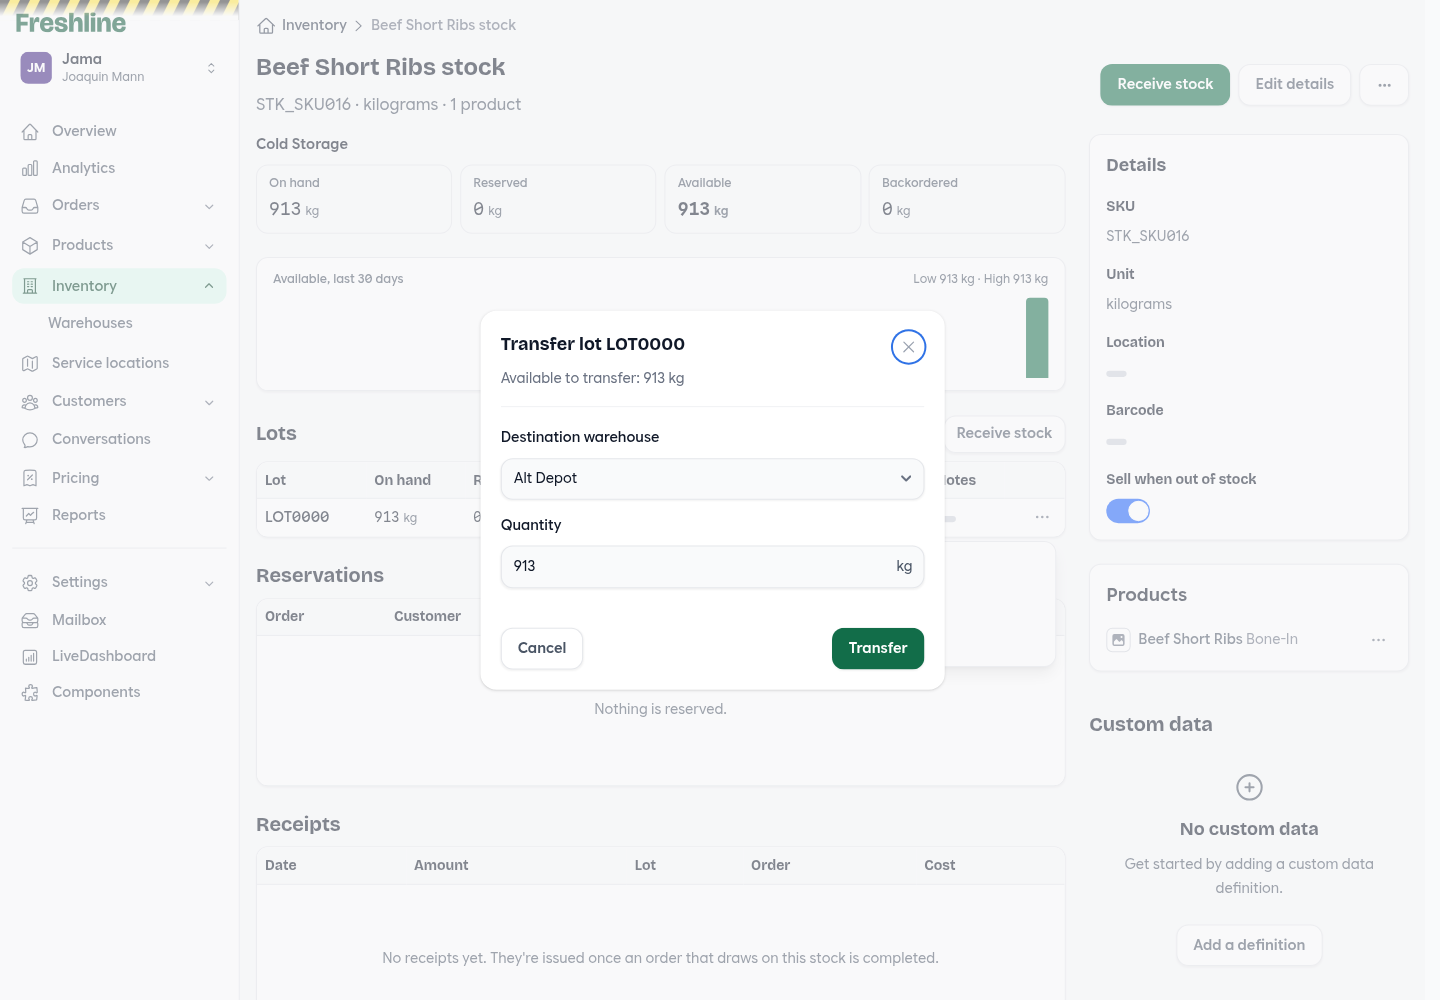Open Conversations from the sidebar
1440x1000 pixels.
101,439
